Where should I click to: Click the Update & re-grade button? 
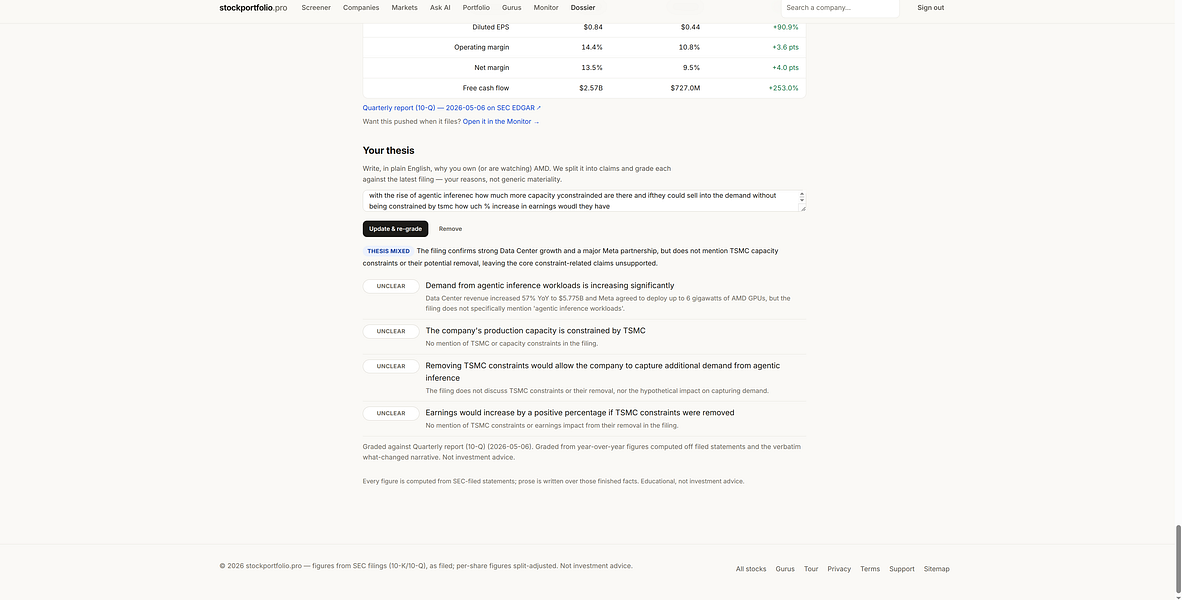(x=395, y=229)
